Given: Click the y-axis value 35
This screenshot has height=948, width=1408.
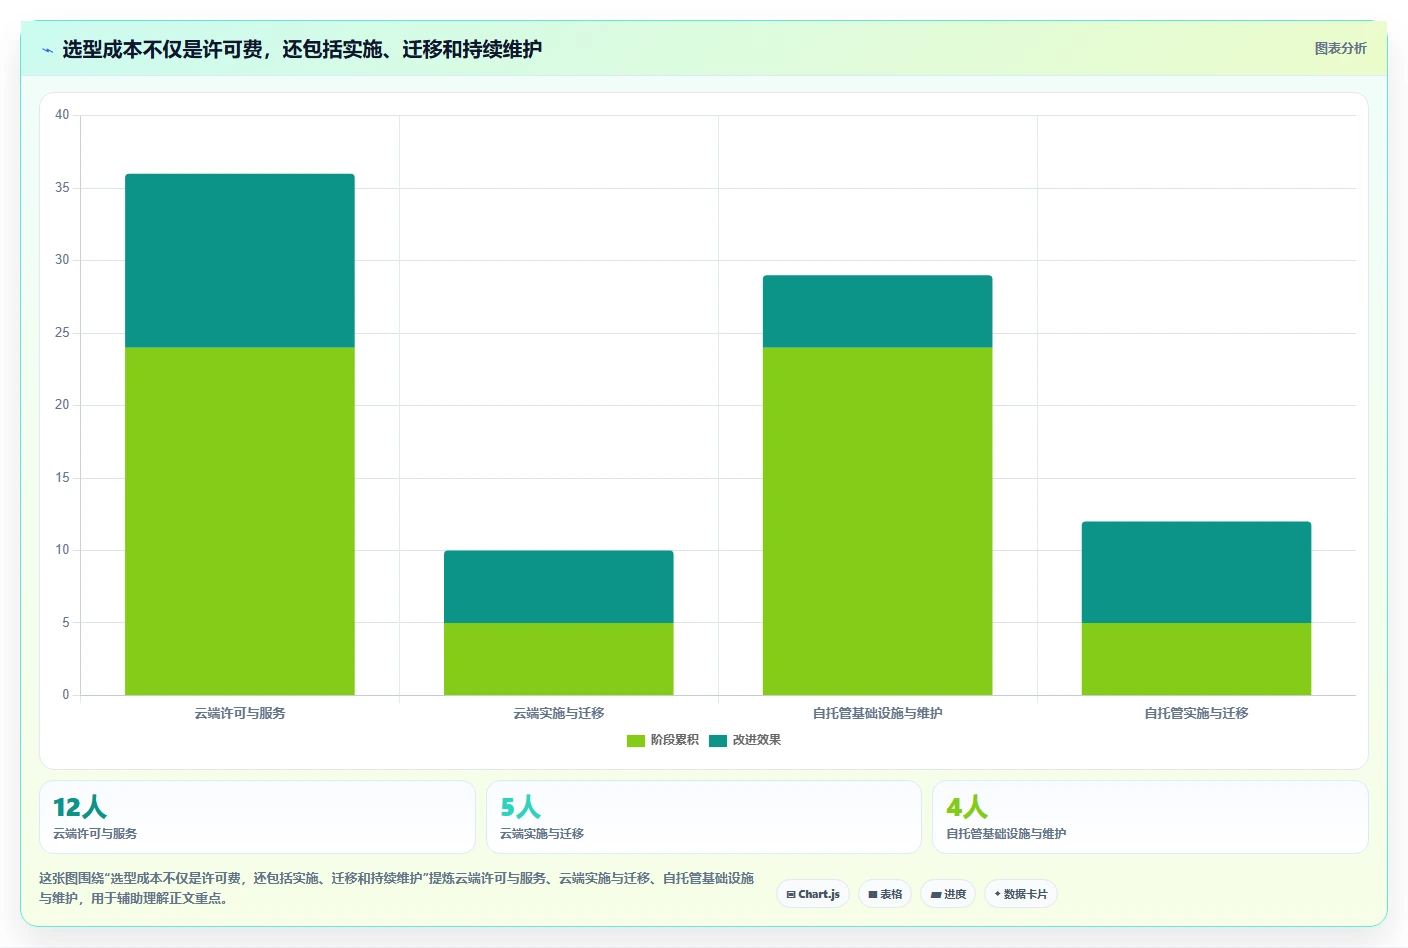Looking at the screenshot, I should coord(62,188).
